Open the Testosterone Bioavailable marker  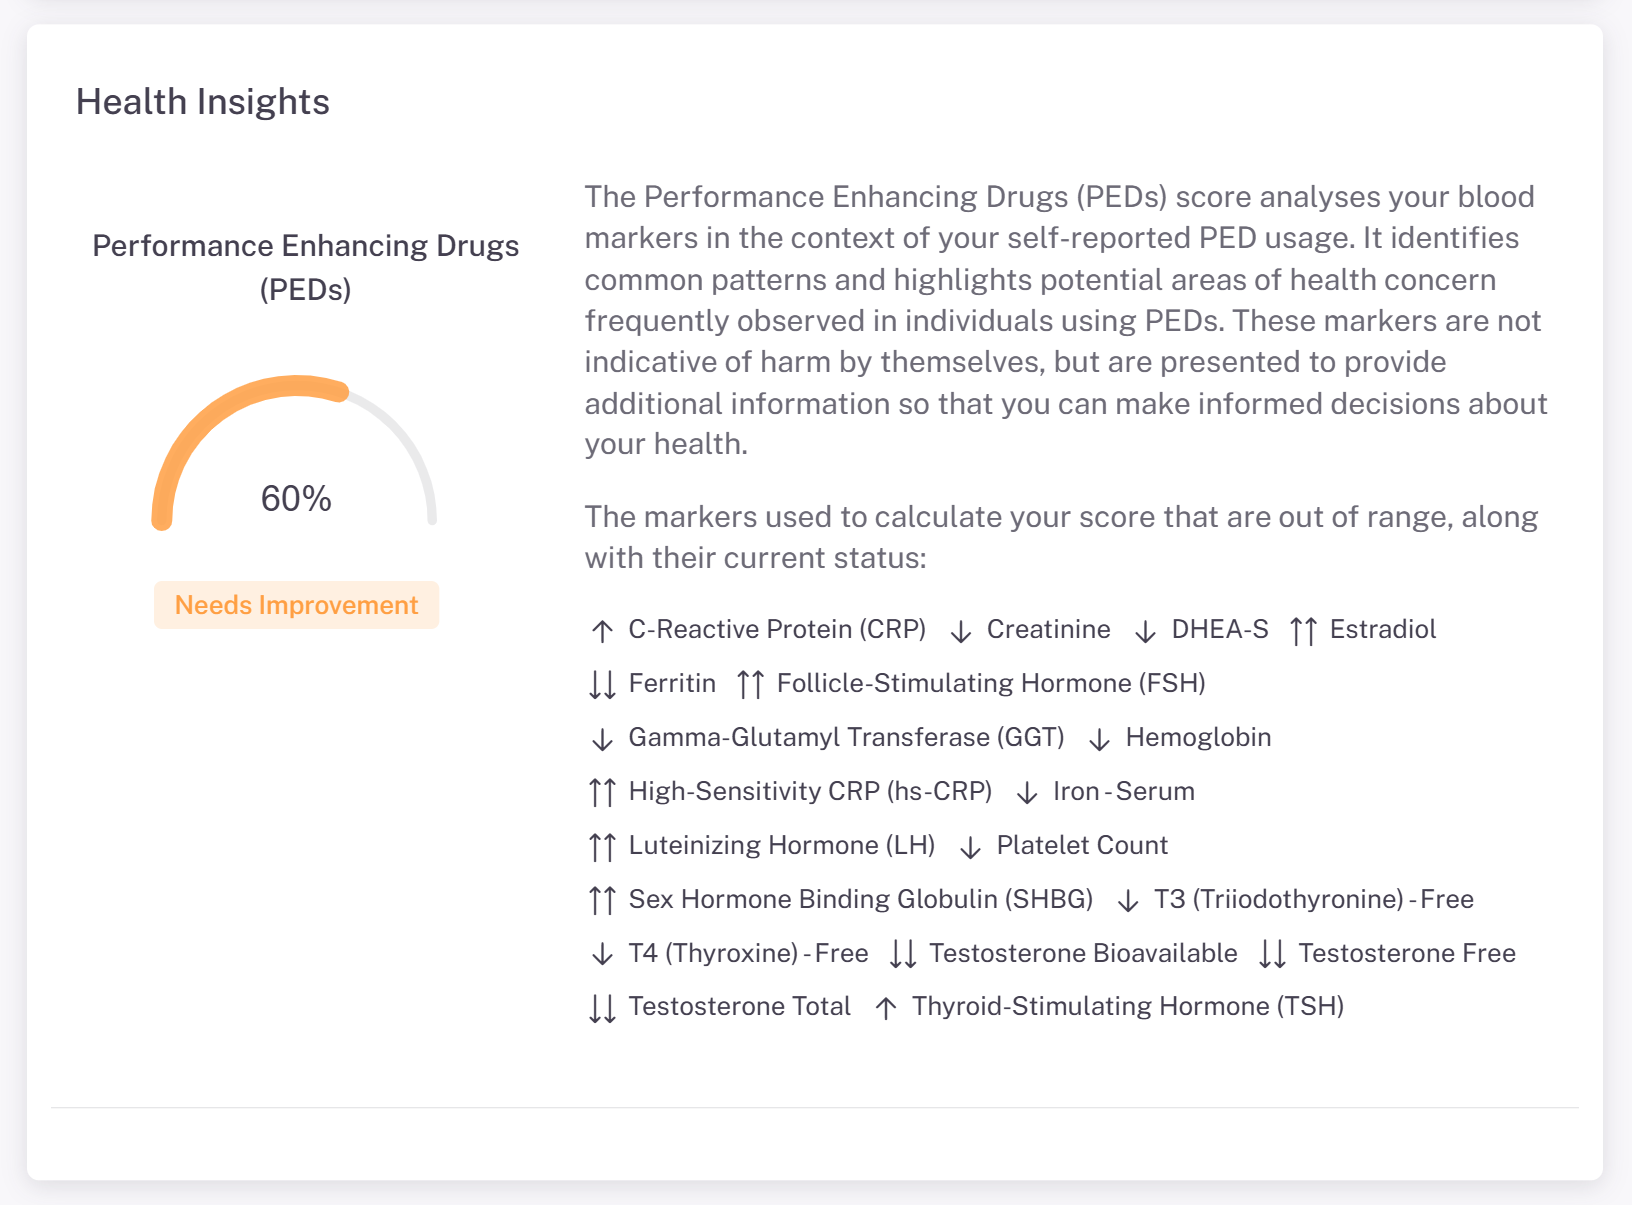pyautogui.click(x=1083, y=953)
